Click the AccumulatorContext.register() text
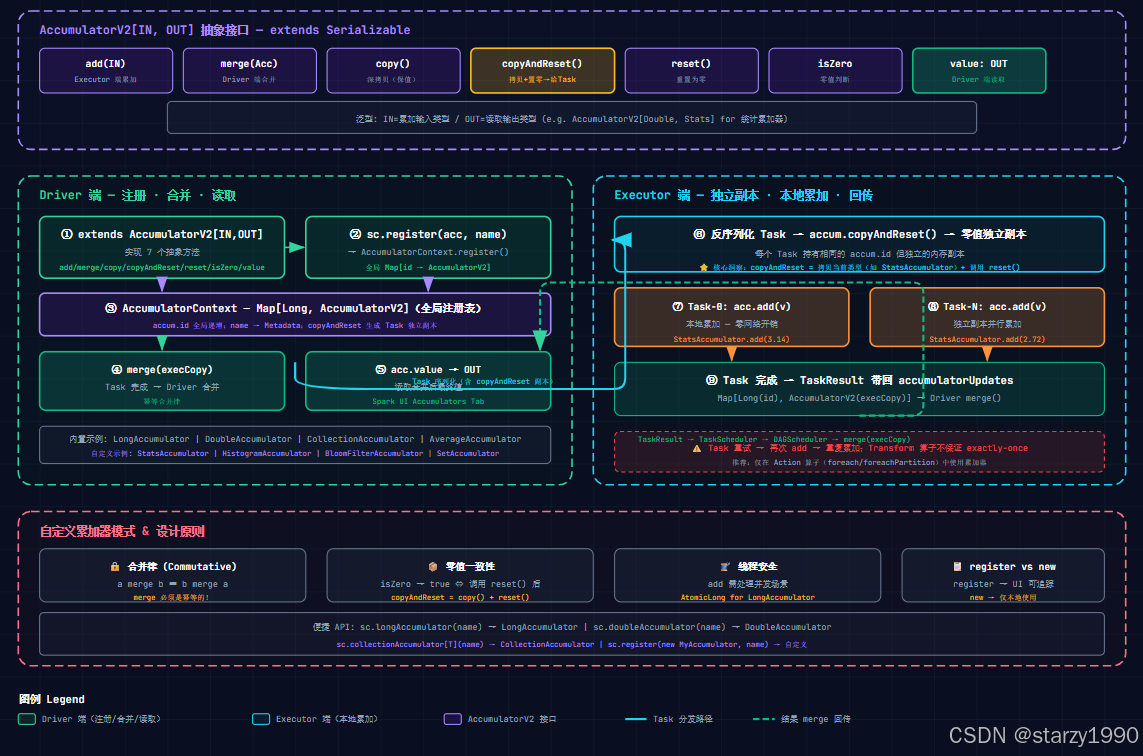 coord(434,252)
